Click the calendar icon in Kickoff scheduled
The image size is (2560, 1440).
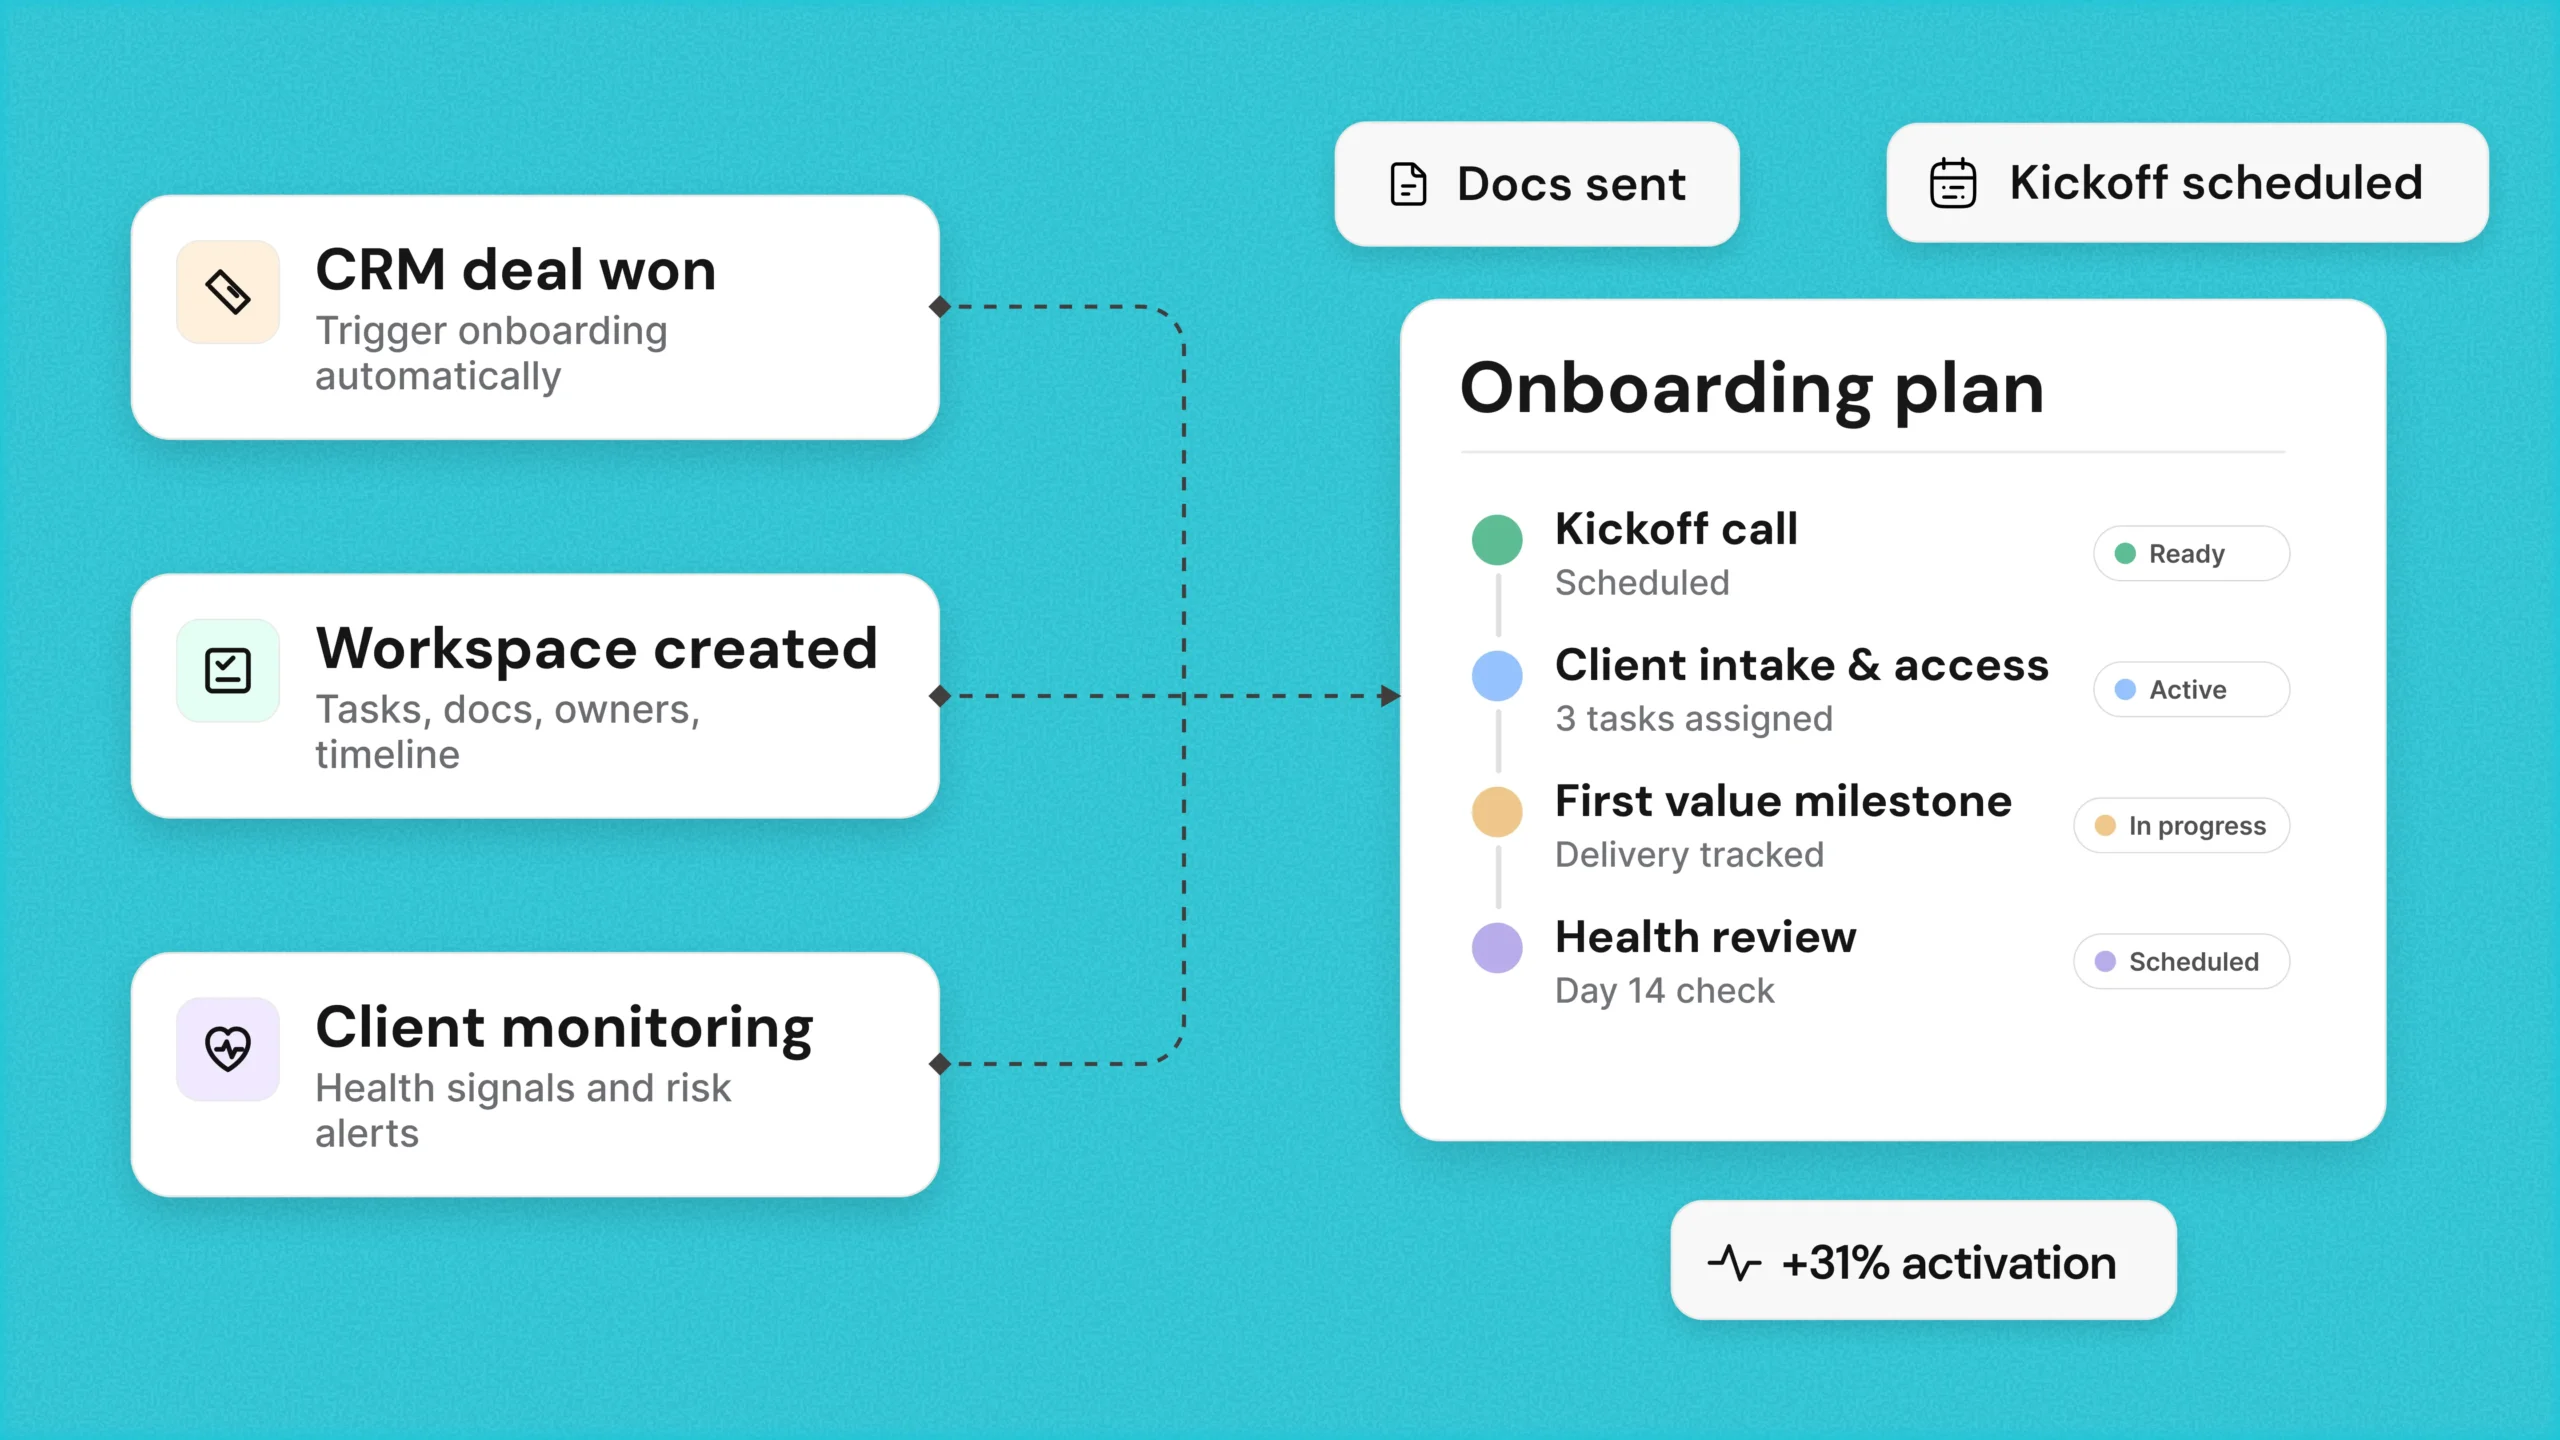coord(1952,183)
